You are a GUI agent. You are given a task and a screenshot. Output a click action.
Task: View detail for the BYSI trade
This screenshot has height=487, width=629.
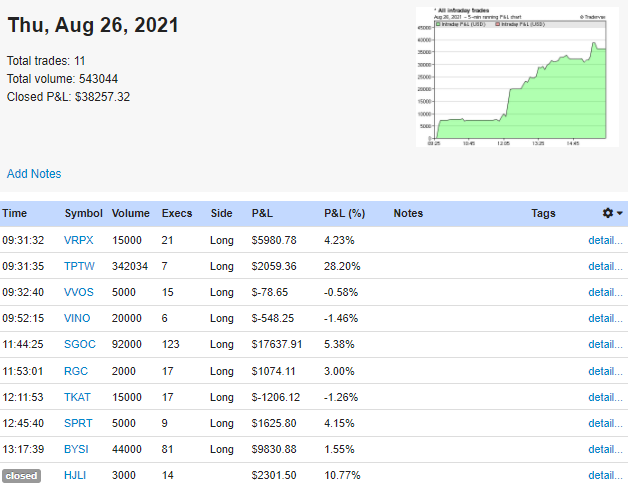point(605,450)
